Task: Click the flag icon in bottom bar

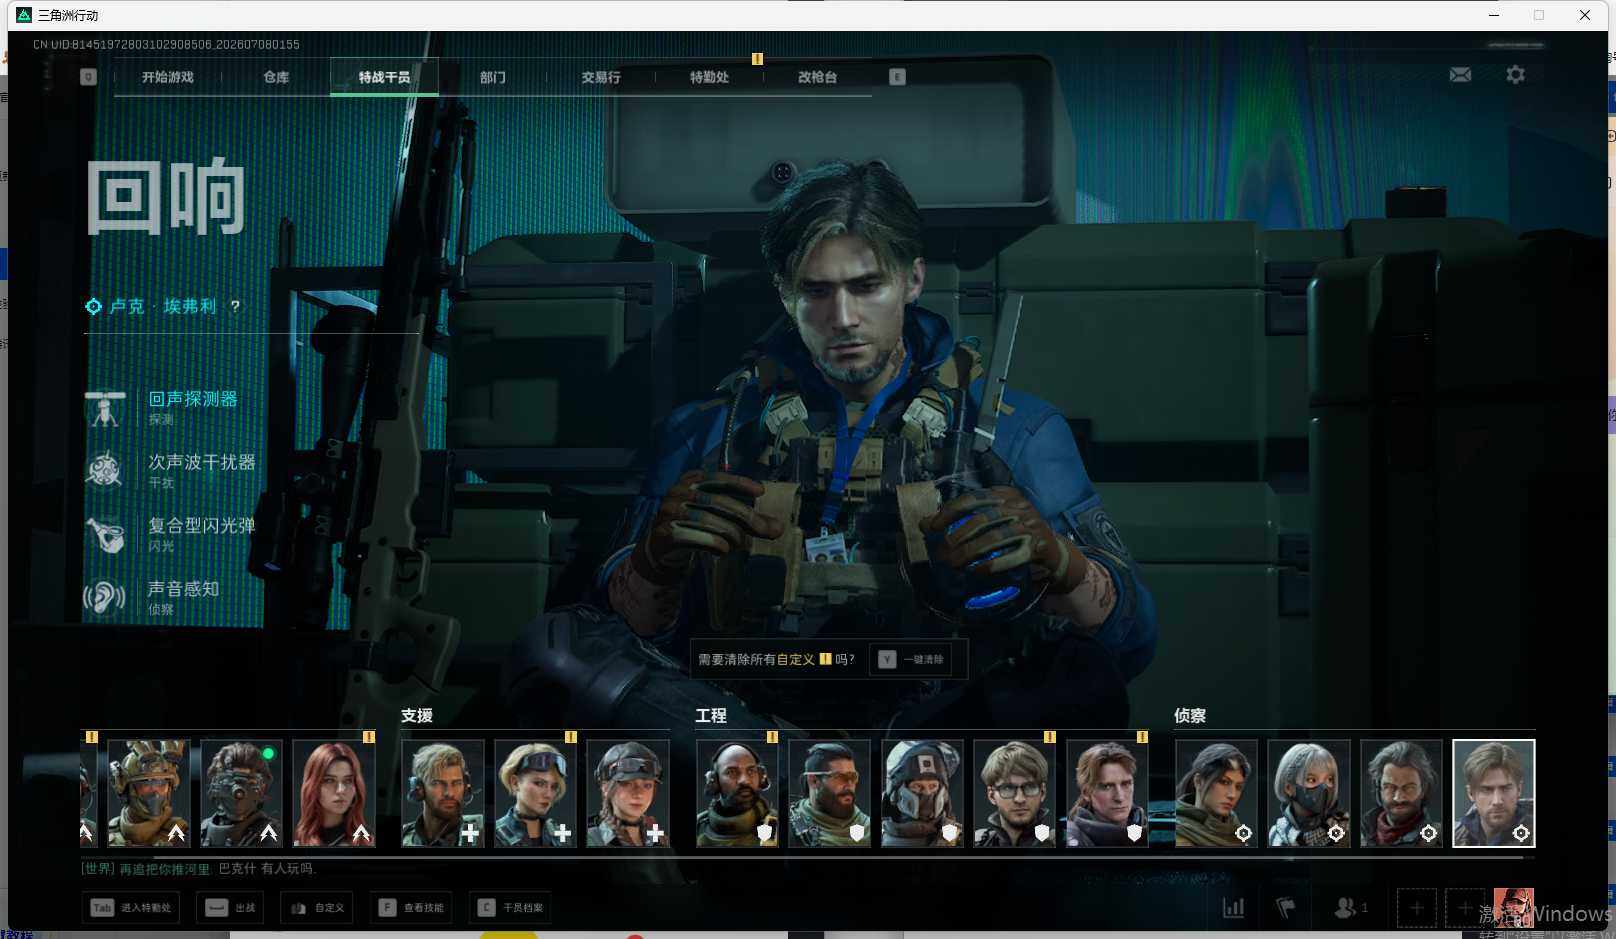Action: (x=1286, y=908)
